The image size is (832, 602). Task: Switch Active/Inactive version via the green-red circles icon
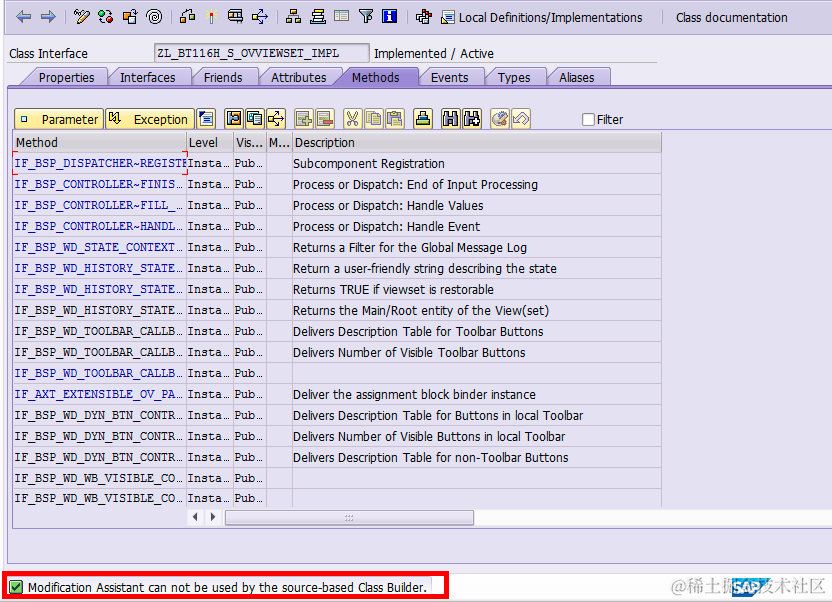pos(106,17)
